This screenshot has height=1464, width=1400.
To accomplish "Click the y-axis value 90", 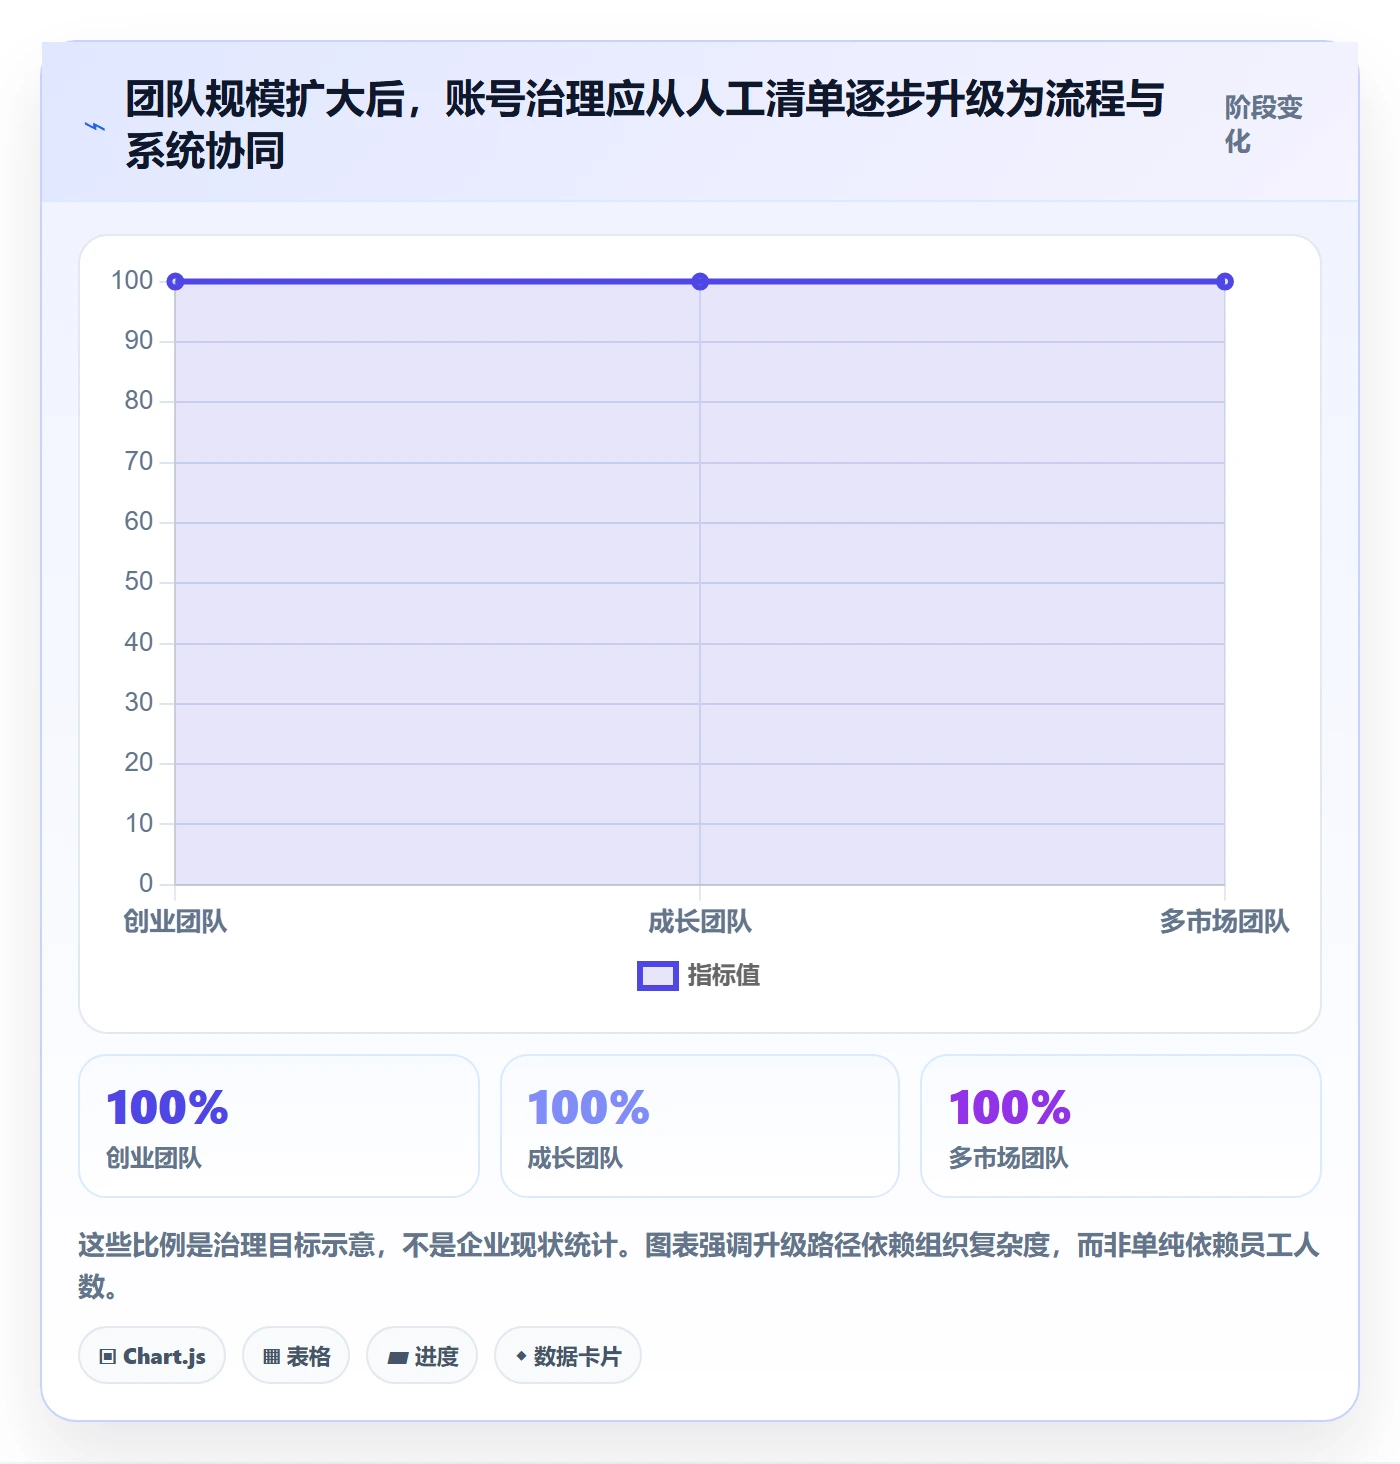I will click(139, 341).
